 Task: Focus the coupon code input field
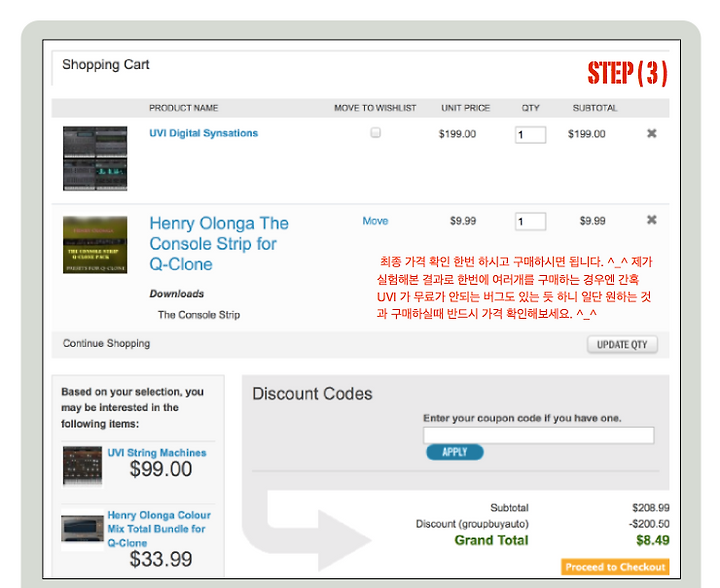[x=539, y=435]
